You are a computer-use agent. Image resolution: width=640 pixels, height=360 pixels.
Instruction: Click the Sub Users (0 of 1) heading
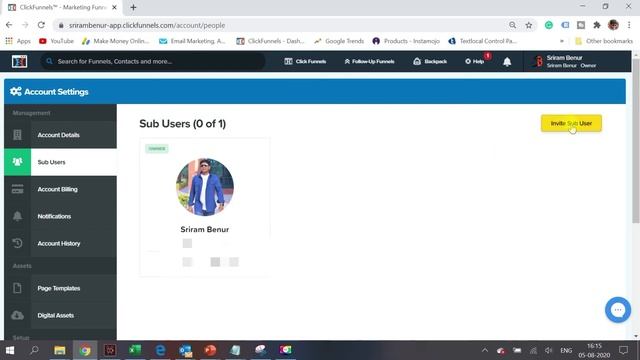point(182,124)
